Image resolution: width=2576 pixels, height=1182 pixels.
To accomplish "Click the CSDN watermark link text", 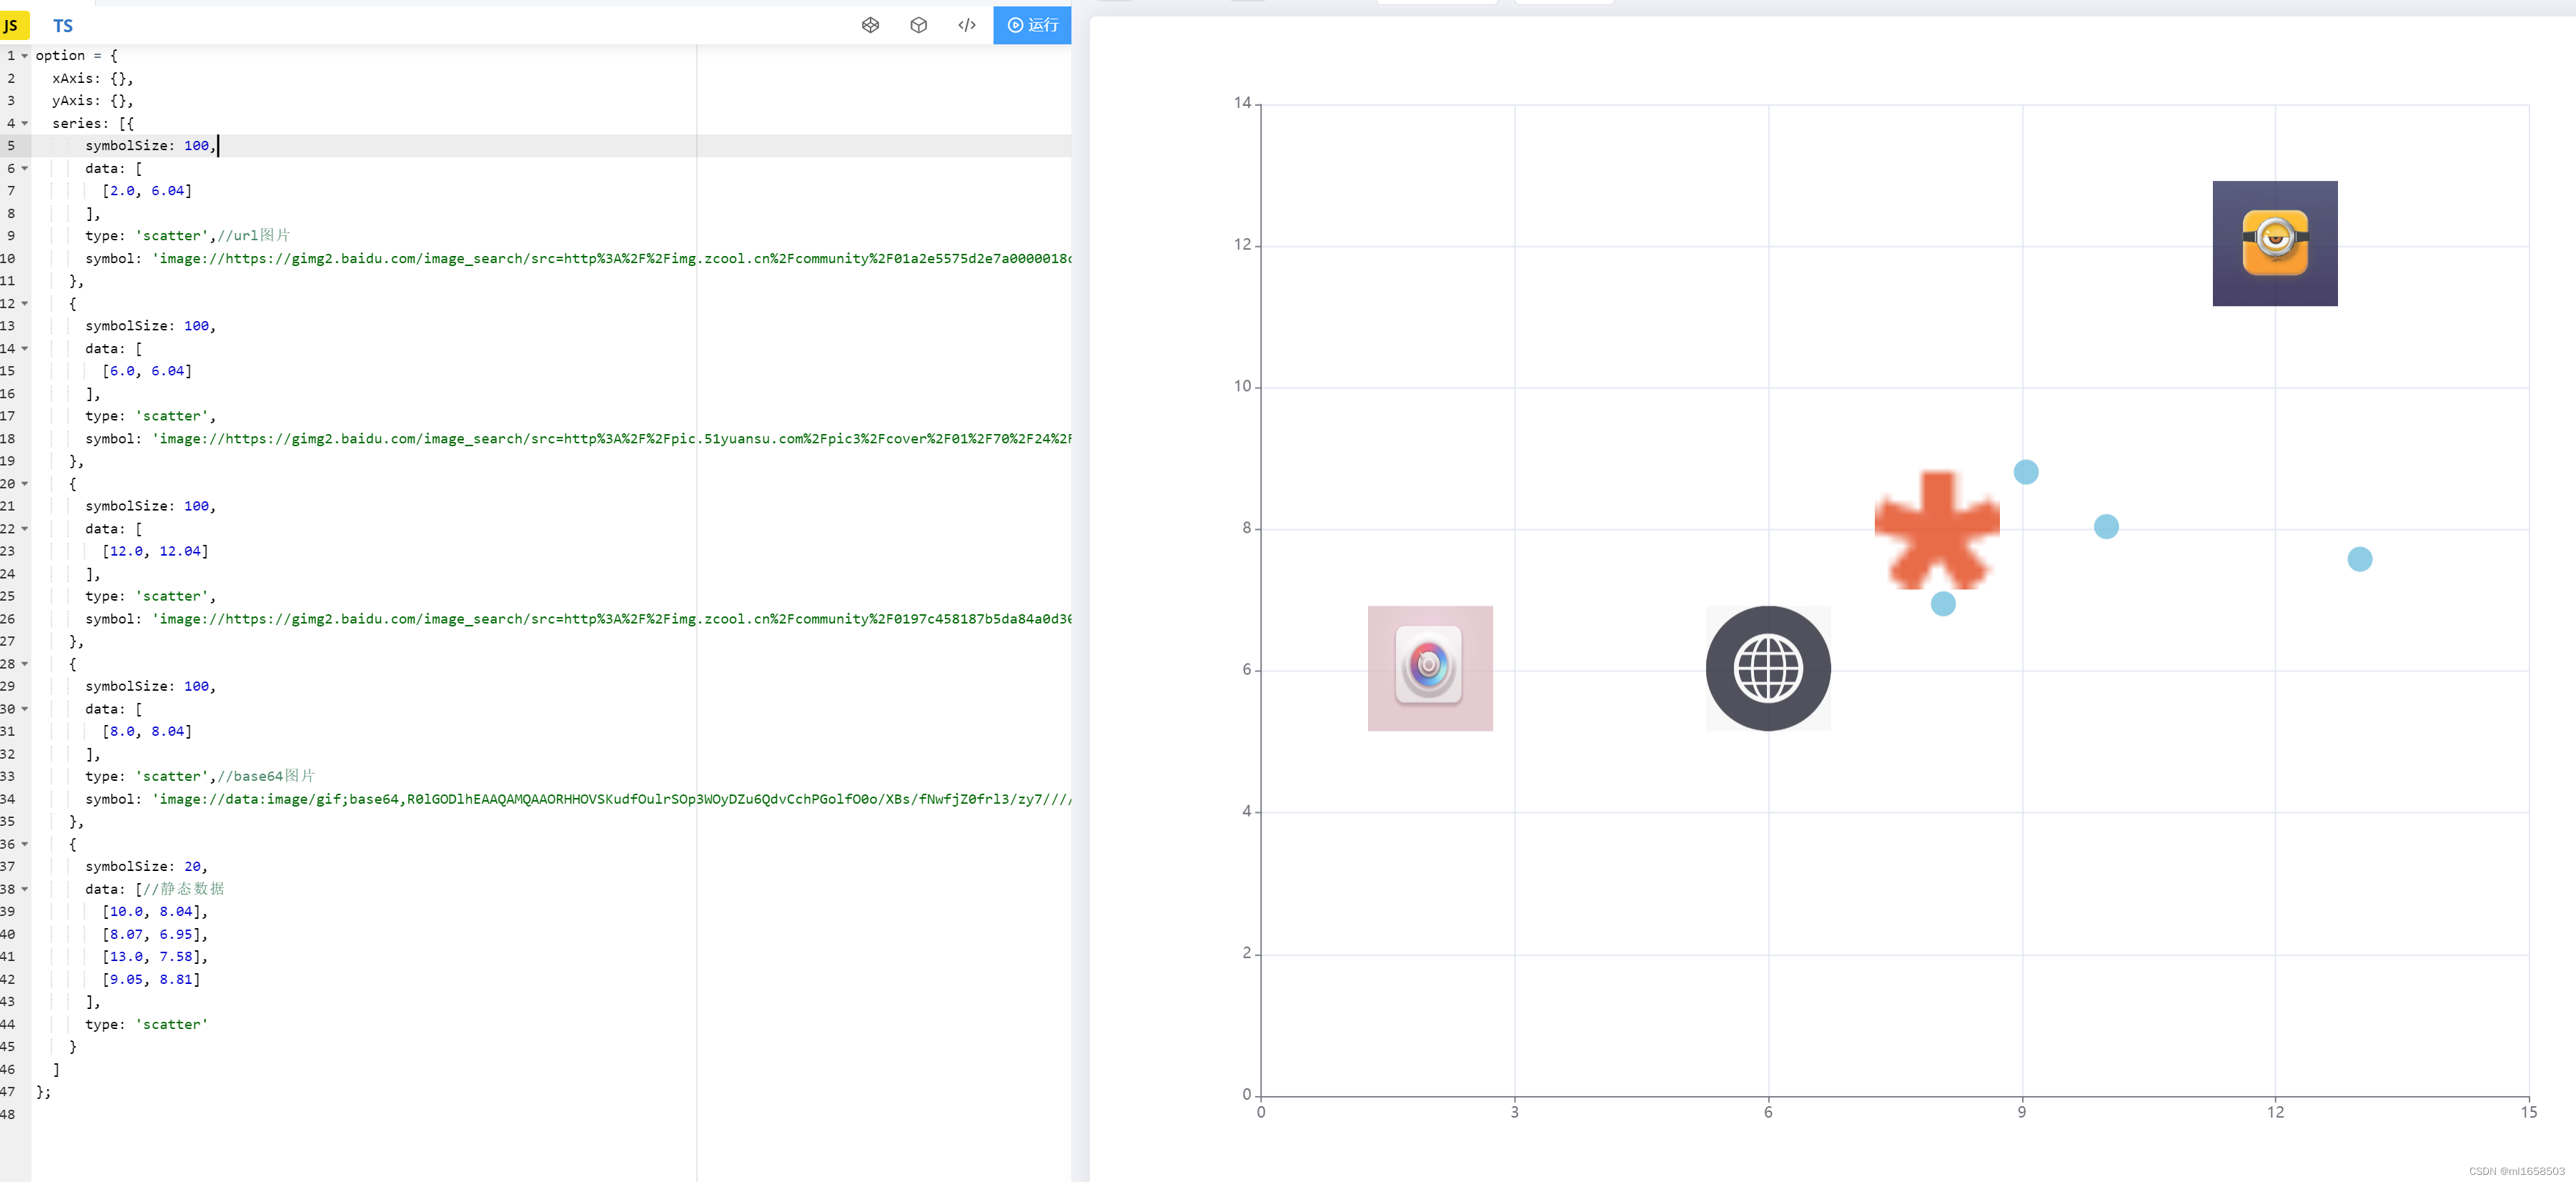I will pos(2515,1171).
